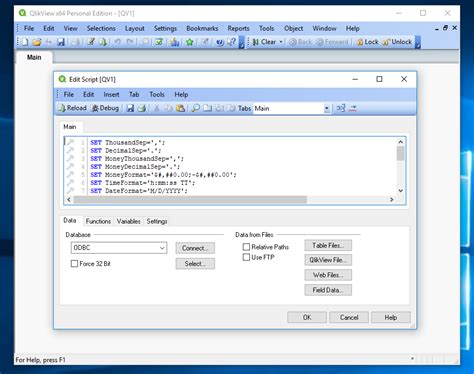Click the QlikView File... button
The image size is (474, 374).
tap(328, 260)
